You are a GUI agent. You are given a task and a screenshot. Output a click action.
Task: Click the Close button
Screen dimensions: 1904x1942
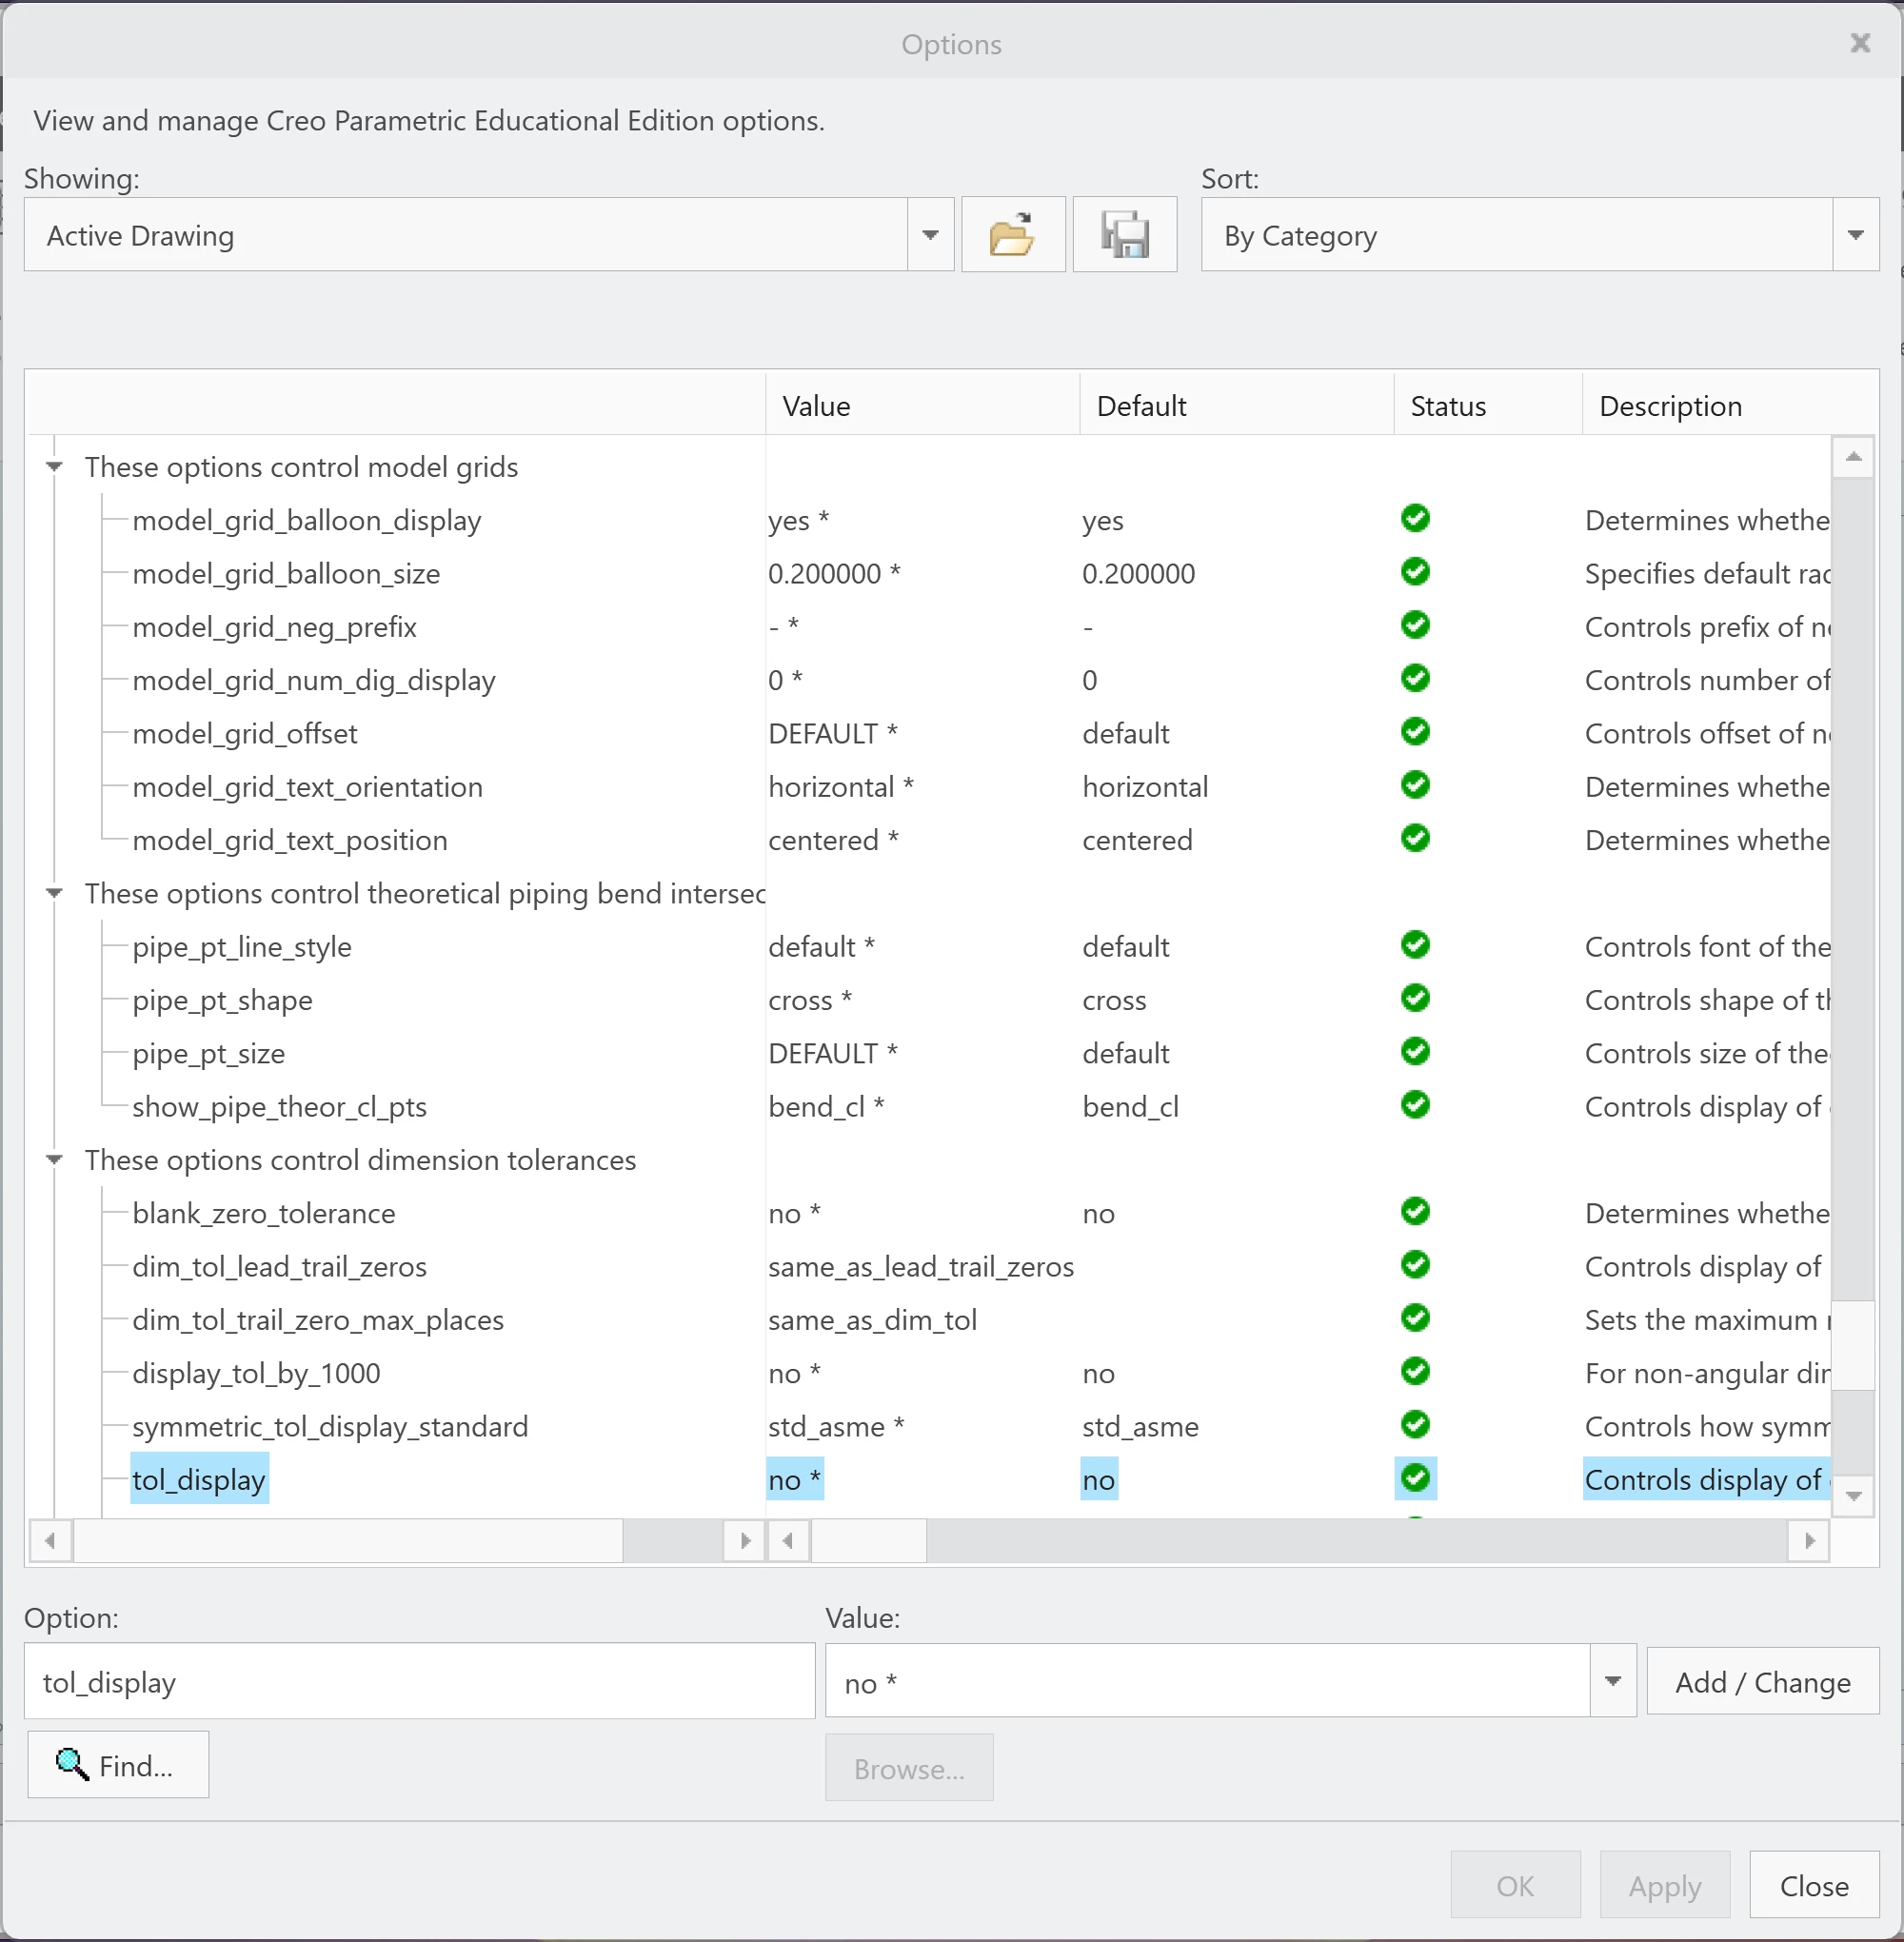pyautogui.click(x=1814, y=1886)
